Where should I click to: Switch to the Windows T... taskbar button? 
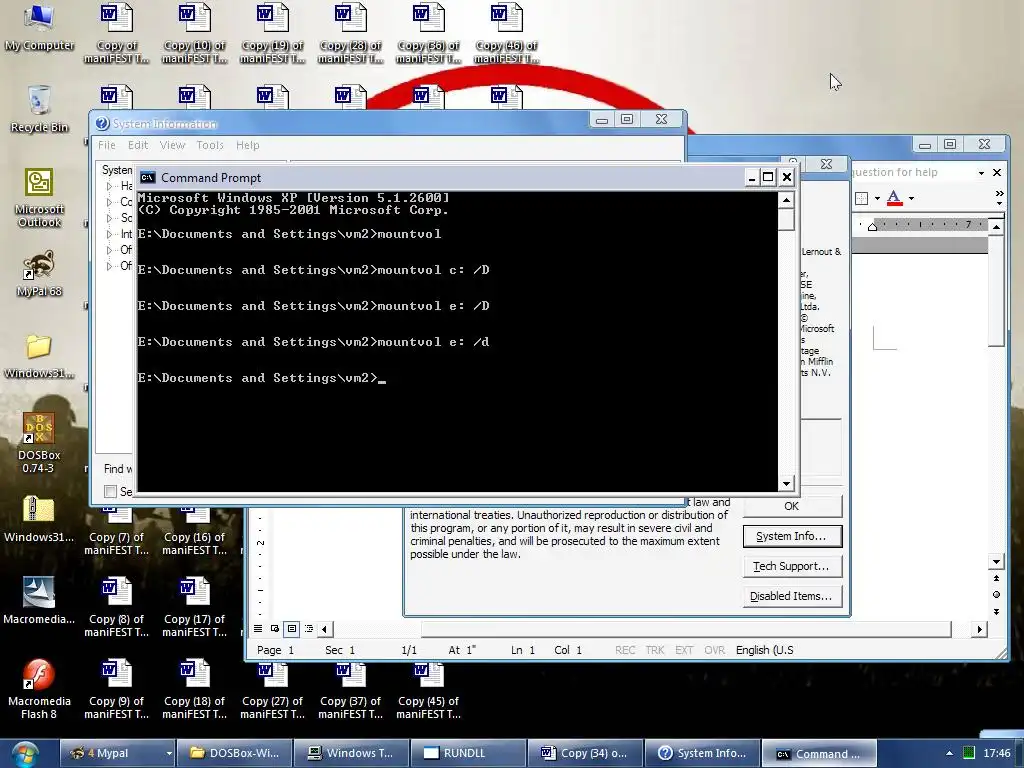[351, 754]
